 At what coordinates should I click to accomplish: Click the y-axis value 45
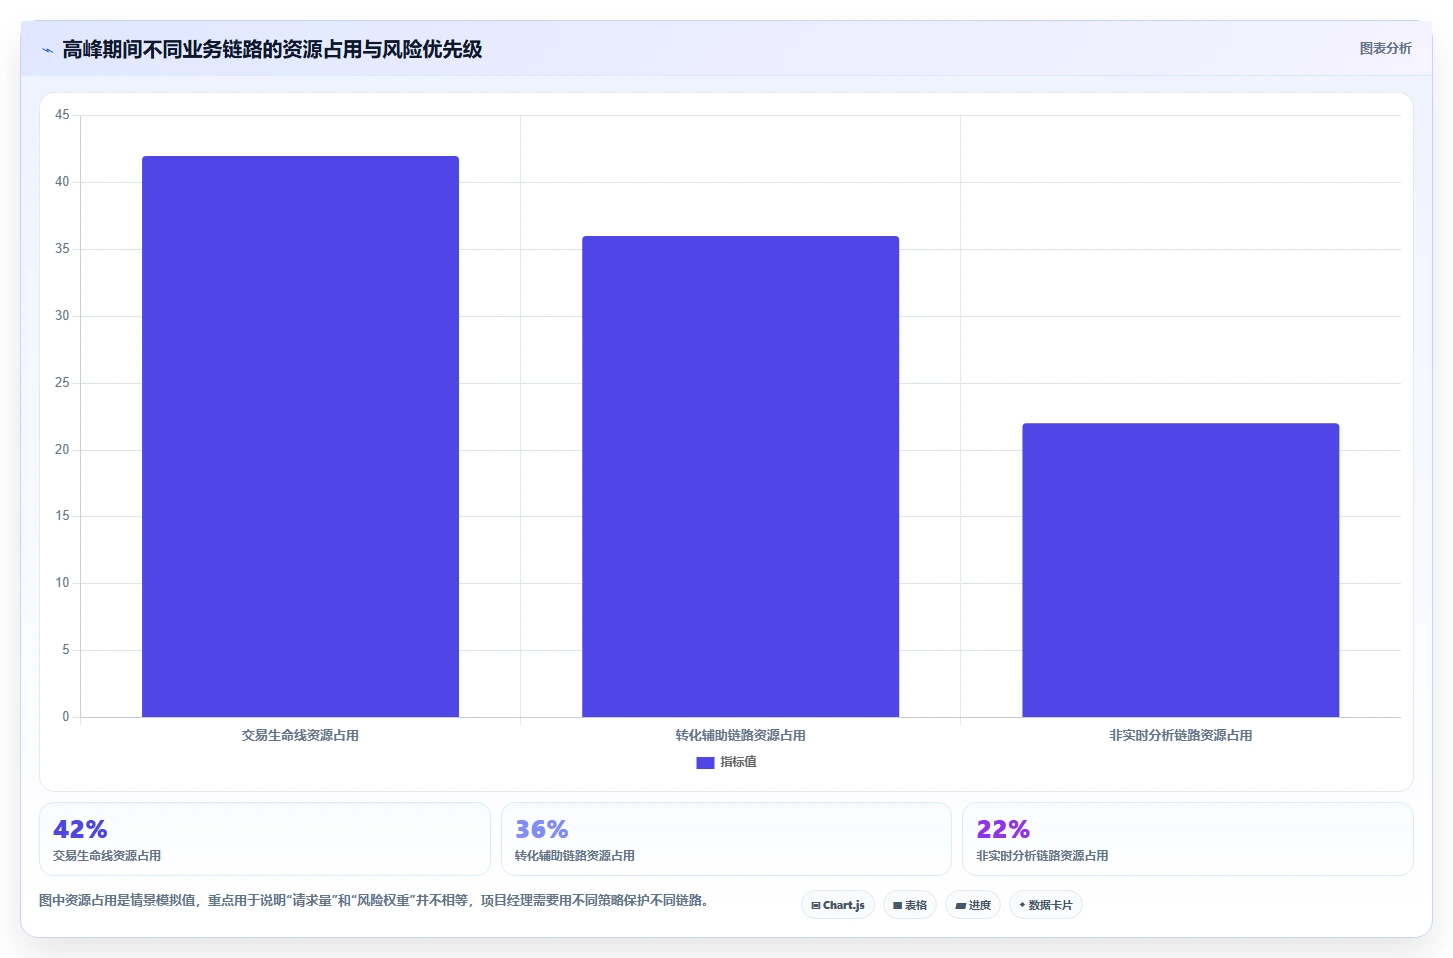[62, 115]
